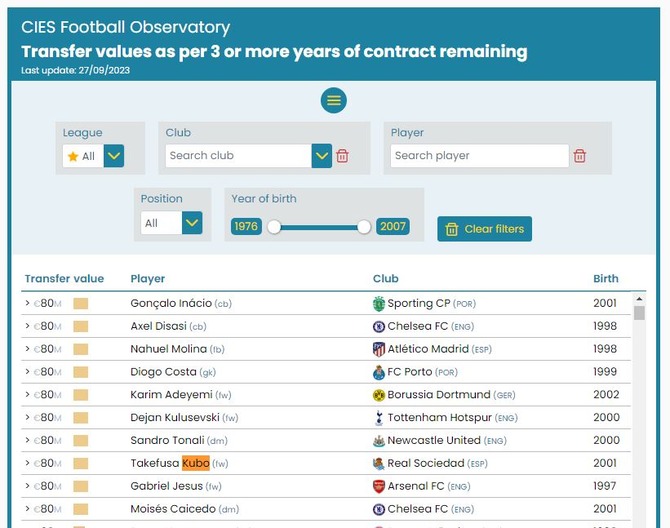Viewport: 670px width, 528px height.
Task: Open the Position dropdown arrow
Action: click(192, 223)
